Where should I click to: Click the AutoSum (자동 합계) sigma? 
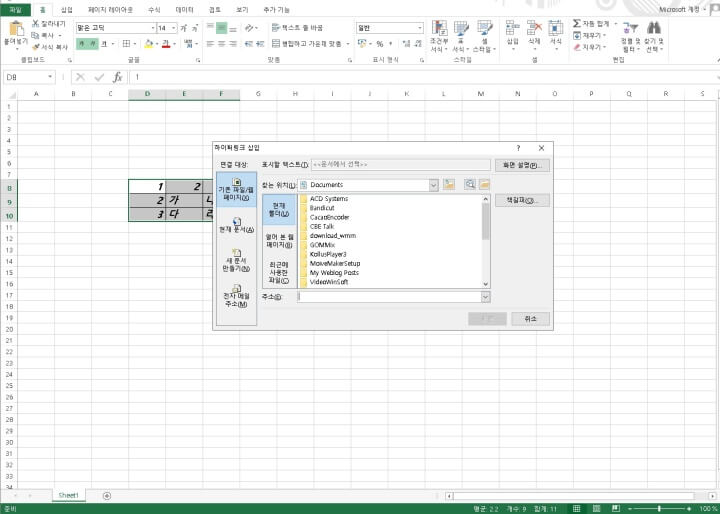pos(577,23)
